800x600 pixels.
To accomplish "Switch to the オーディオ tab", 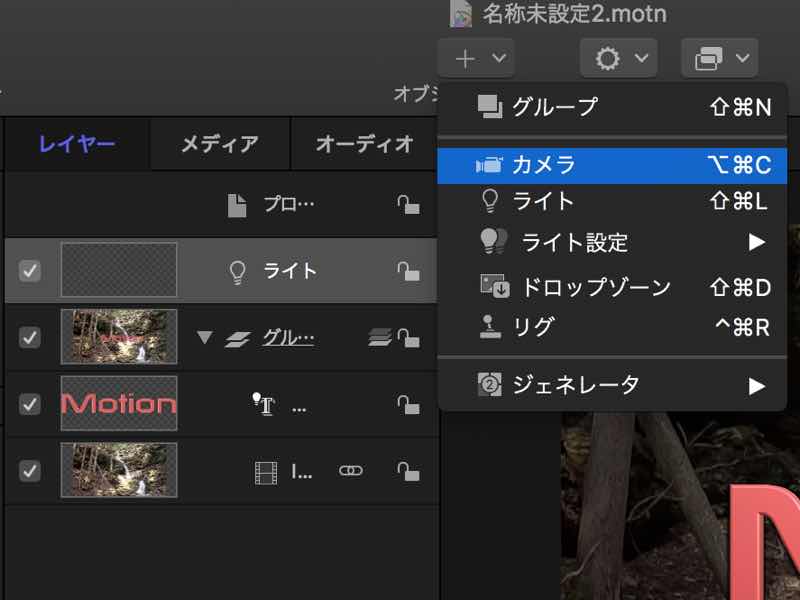I will [x=364, y=144].
